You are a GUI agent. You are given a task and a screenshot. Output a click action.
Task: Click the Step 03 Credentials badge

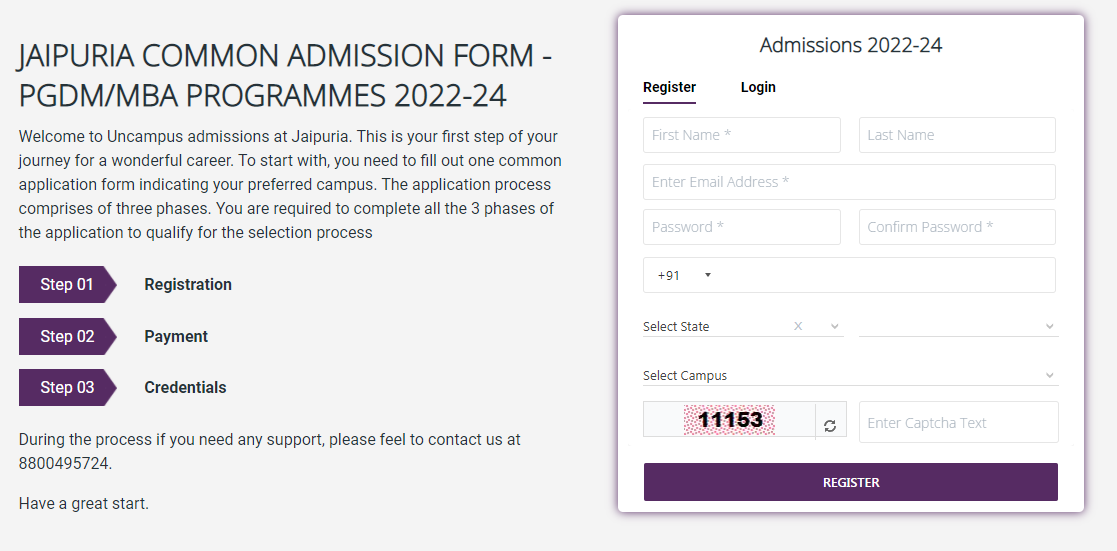pyautogui.click(x=67, y=388)
